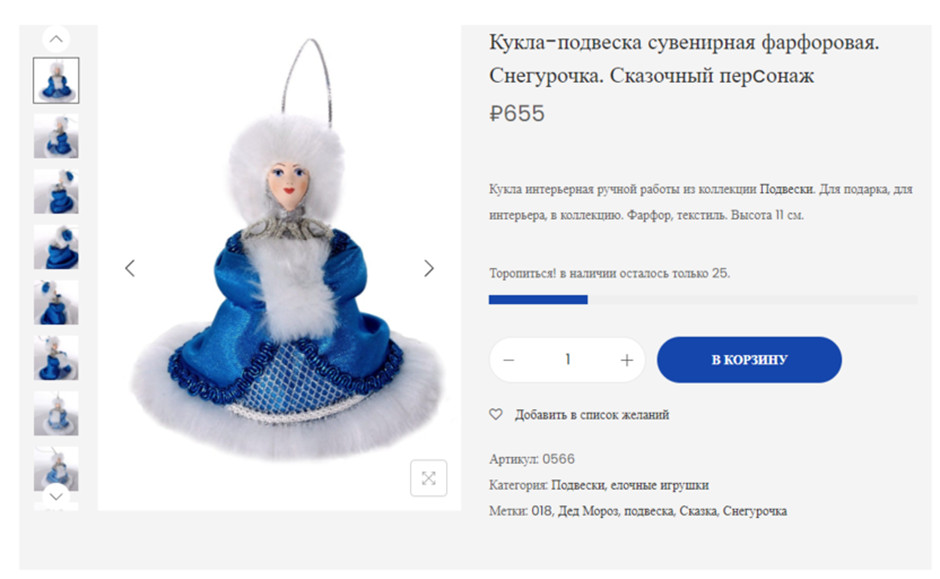Viewport: 940px width, 579px height.
Task: Click the blue stock progress bar
Action: [x=538, y=300]
